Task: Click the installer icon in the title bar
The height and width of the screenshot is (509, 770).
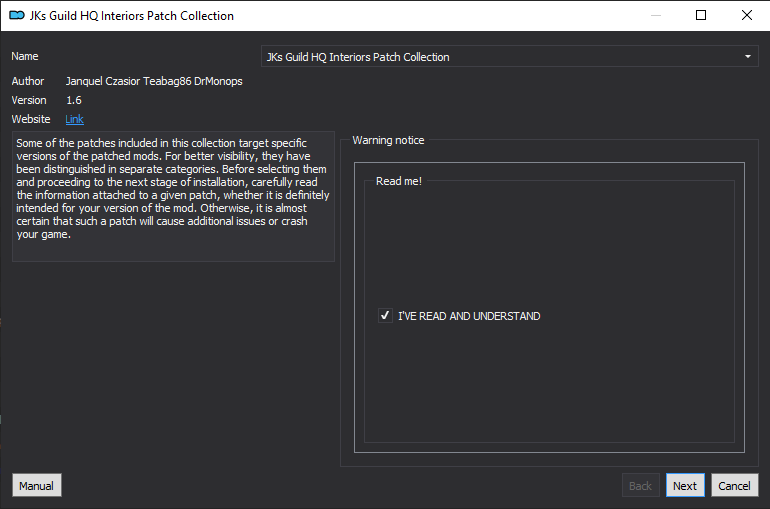Action: (17, 15)
